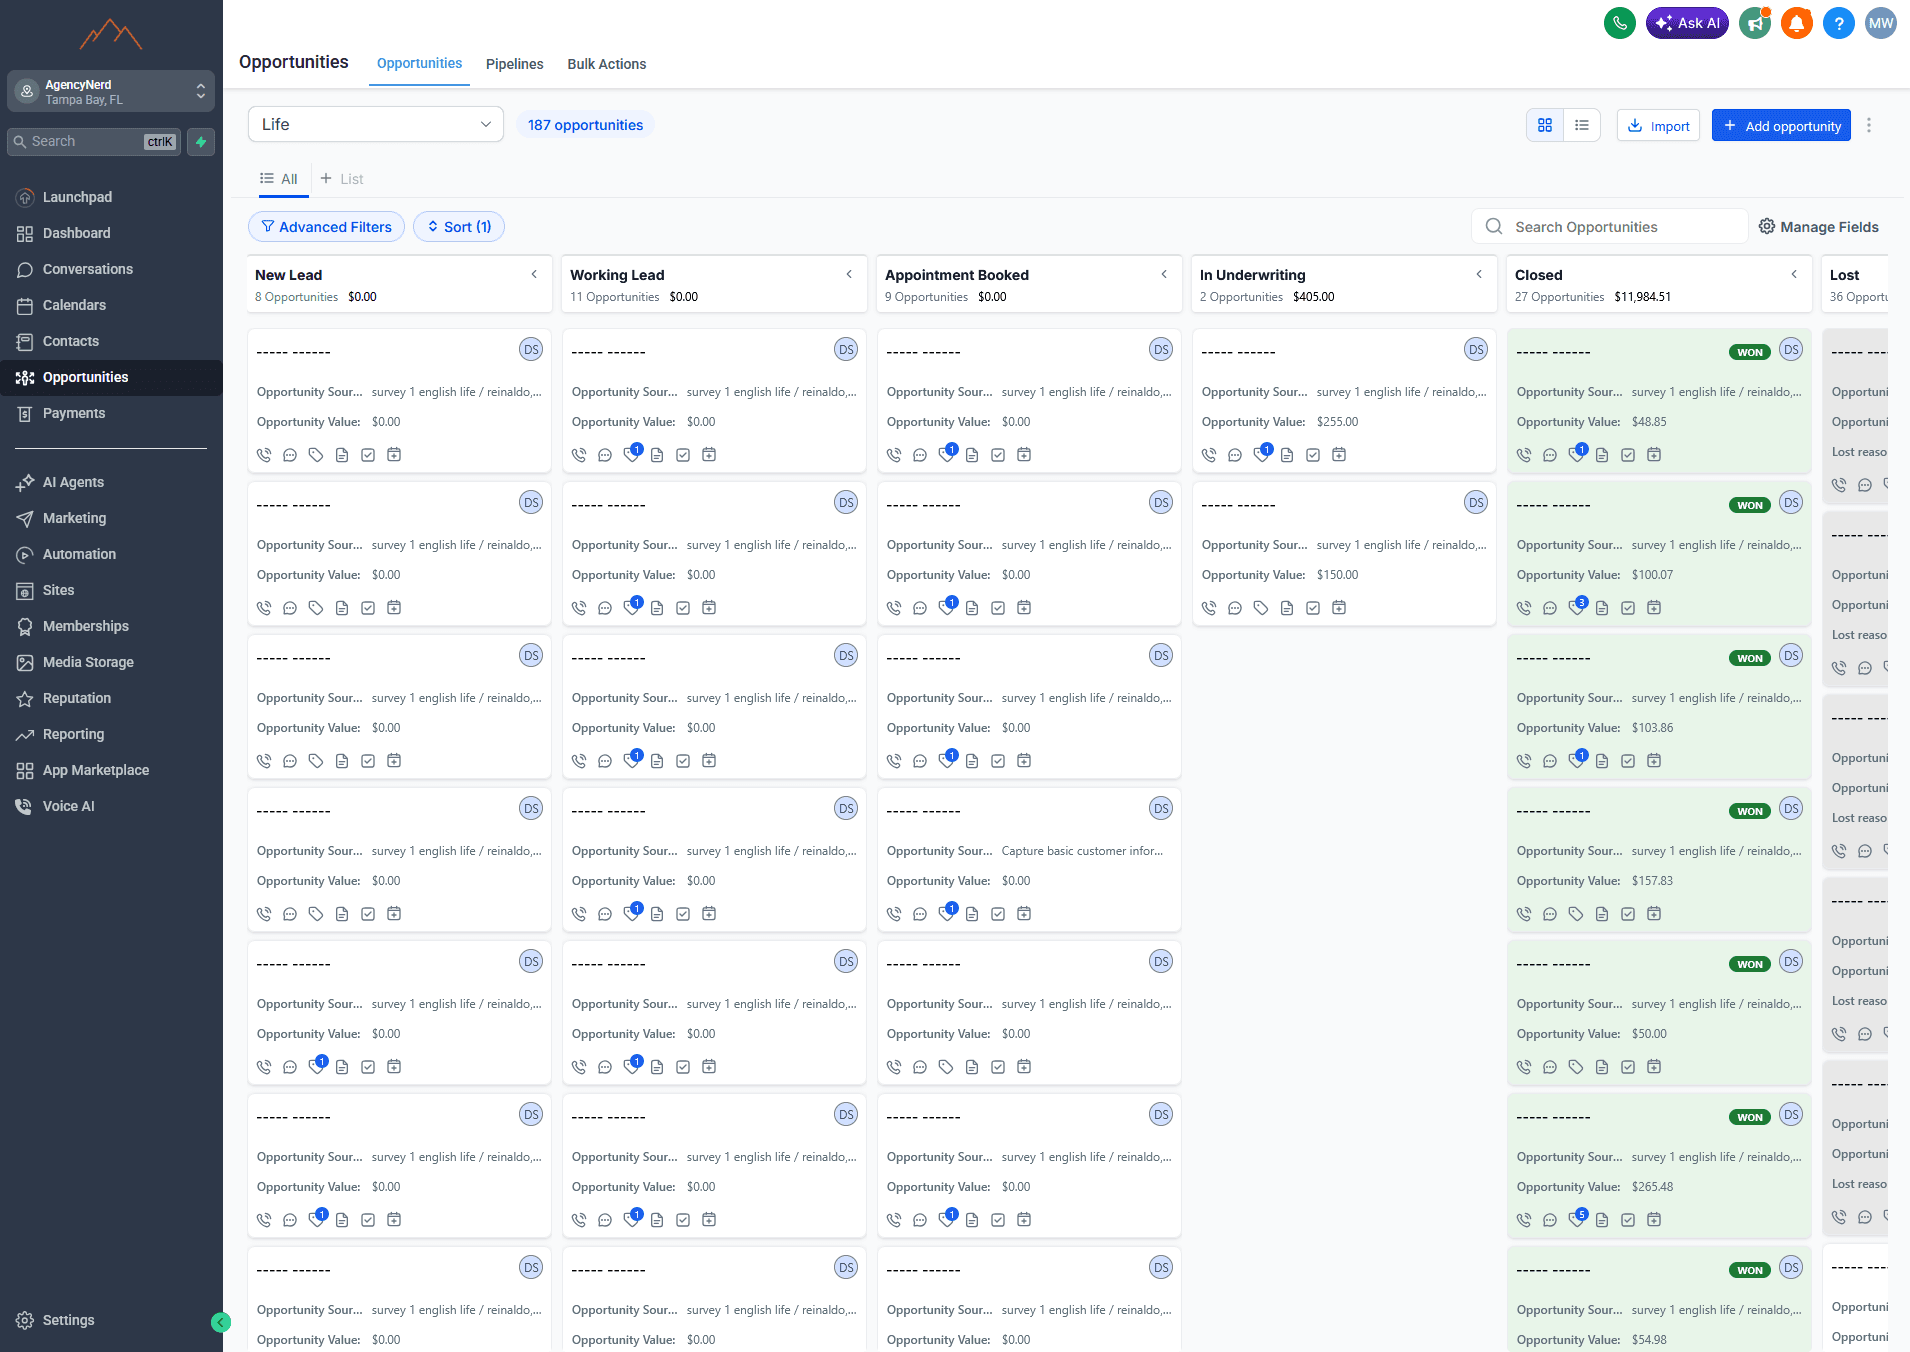Switch to board grid view
Image resolution: width=1910 pixels, height=1352 pixels.
coord(1544,125)
